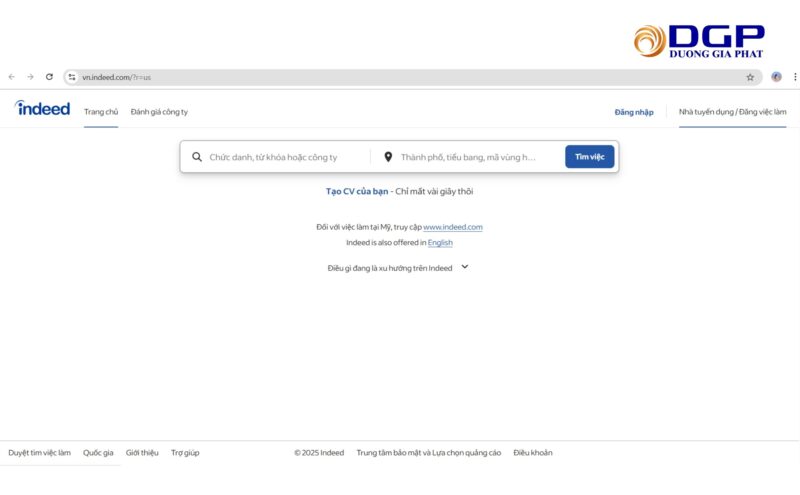Click the Tìm việc button

point(590,157)
